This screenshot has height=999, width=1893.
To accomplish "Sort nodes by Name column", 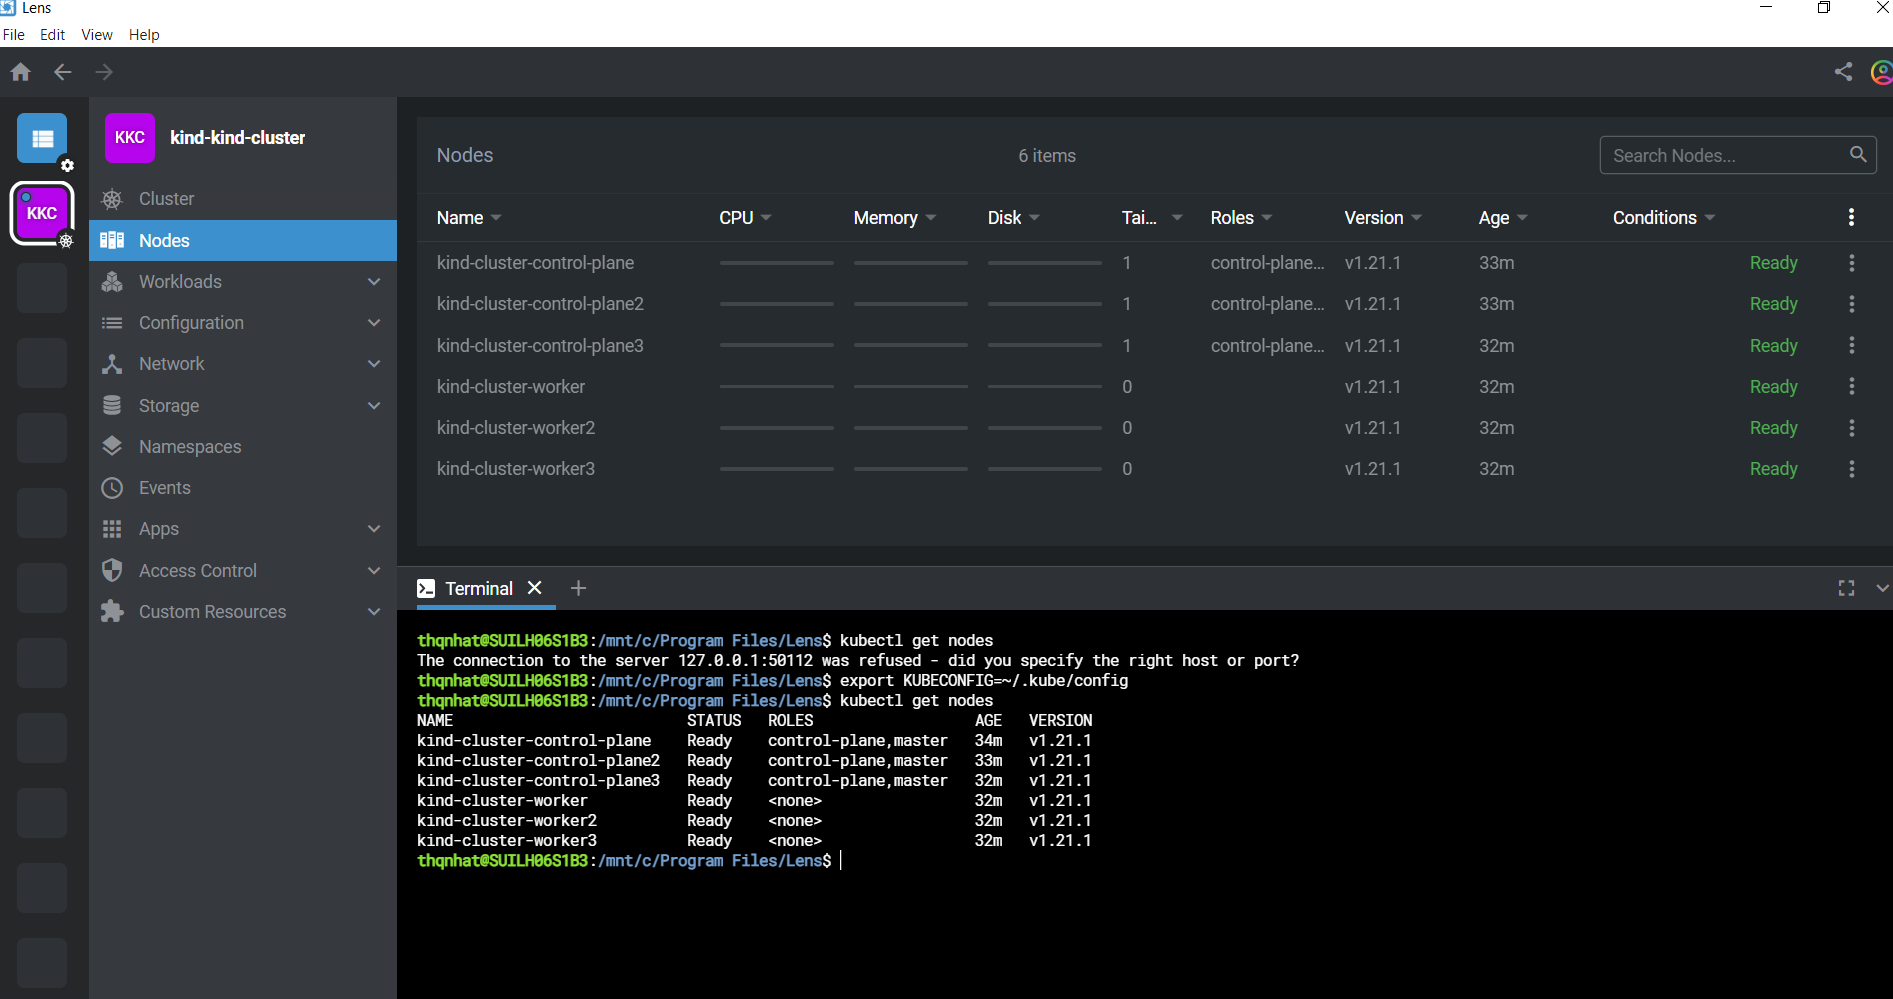I will [x=469, y=218].
